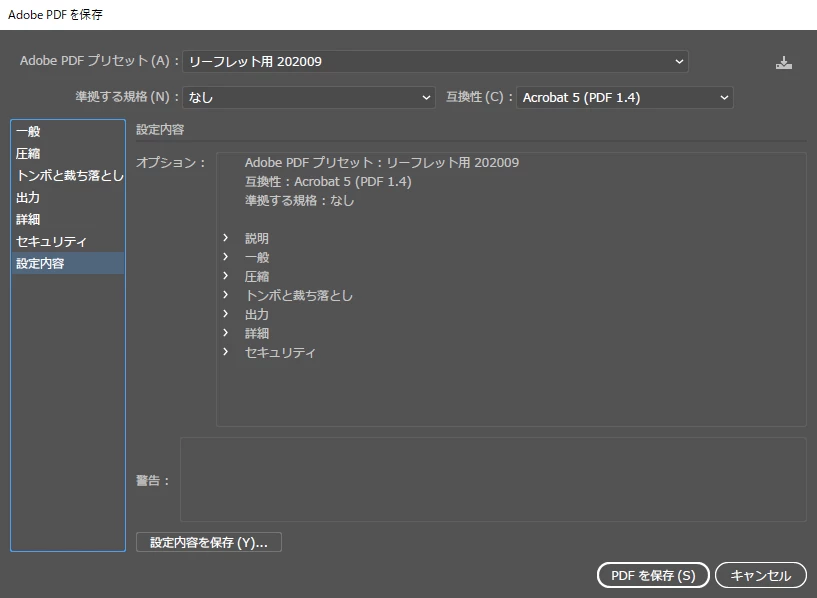Expand the 出力 chevron in options tree
Screen dimensions: 817x598
[x=226, y=314]
